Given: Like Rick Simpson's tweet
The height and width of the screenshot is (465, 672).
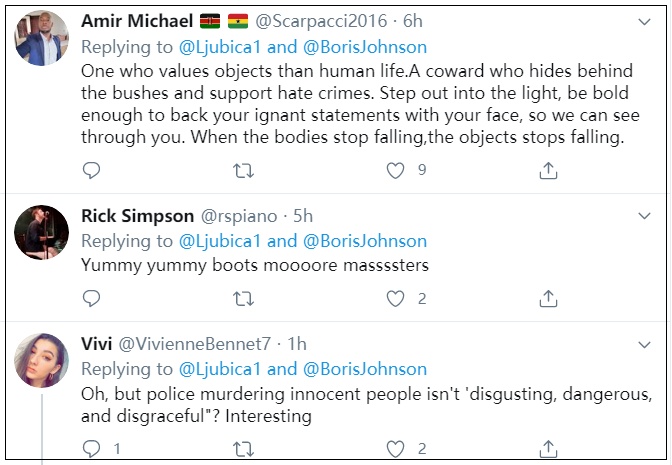Looking at the screenshot, I should (x=396, y=298).
